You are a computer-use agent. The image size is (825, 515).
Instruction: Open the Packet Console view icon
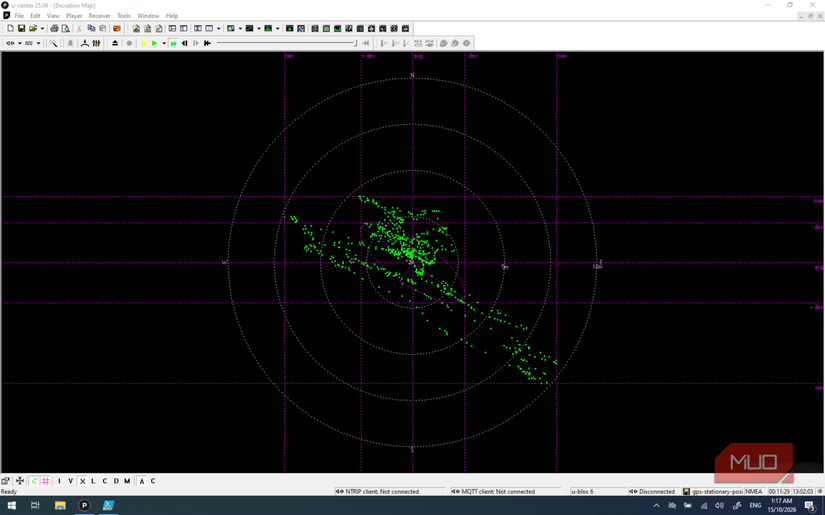click(136, 28)
